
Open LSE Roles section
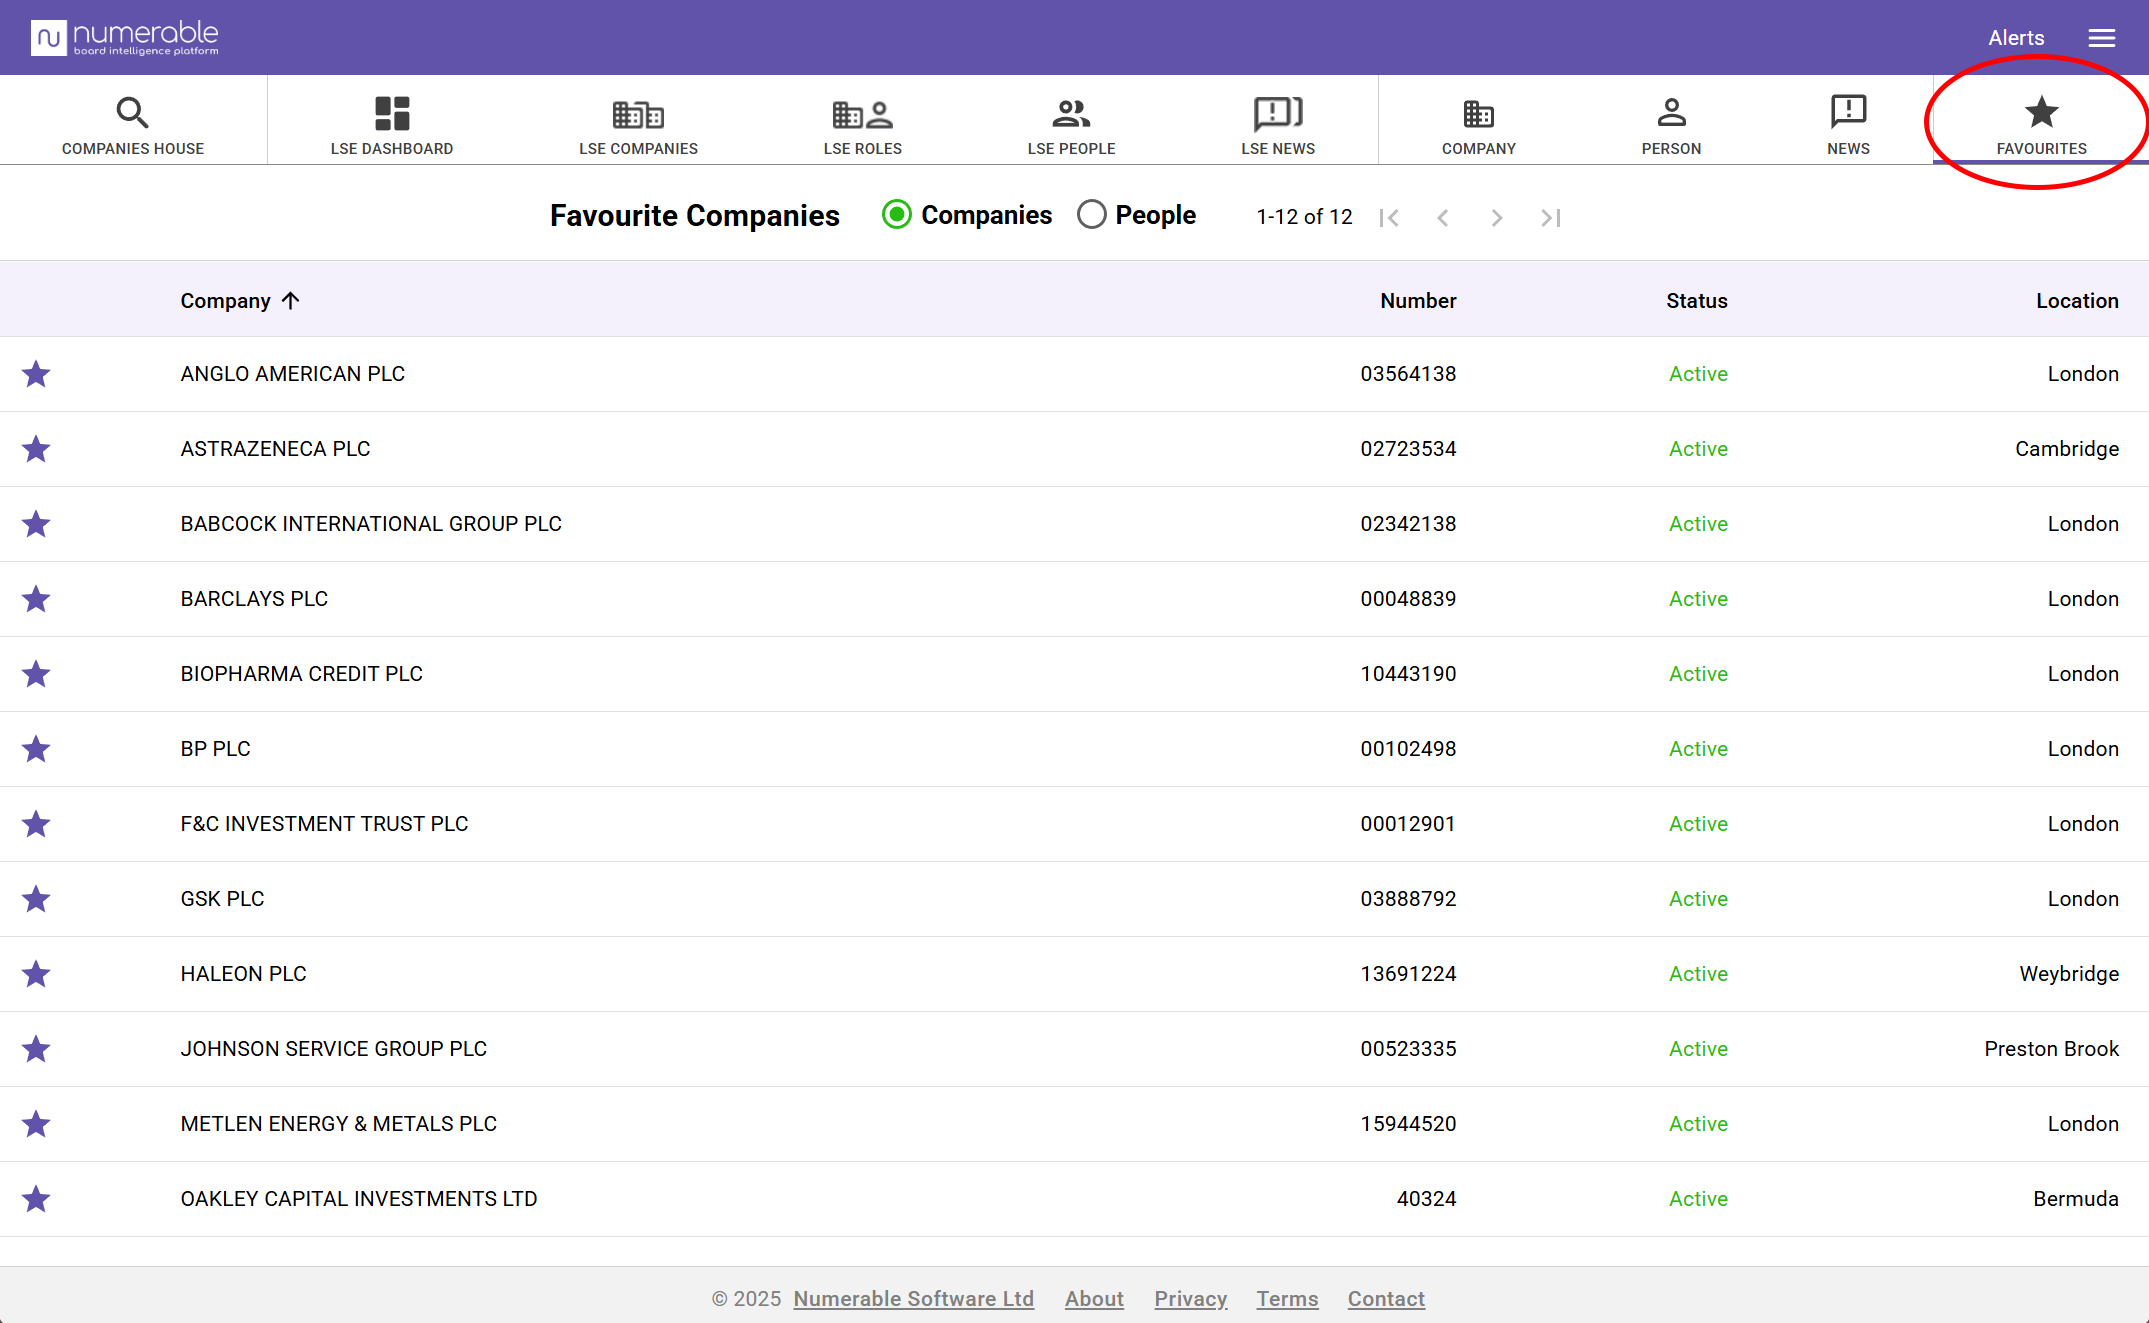pyautogui.click(x=862, y=125)
